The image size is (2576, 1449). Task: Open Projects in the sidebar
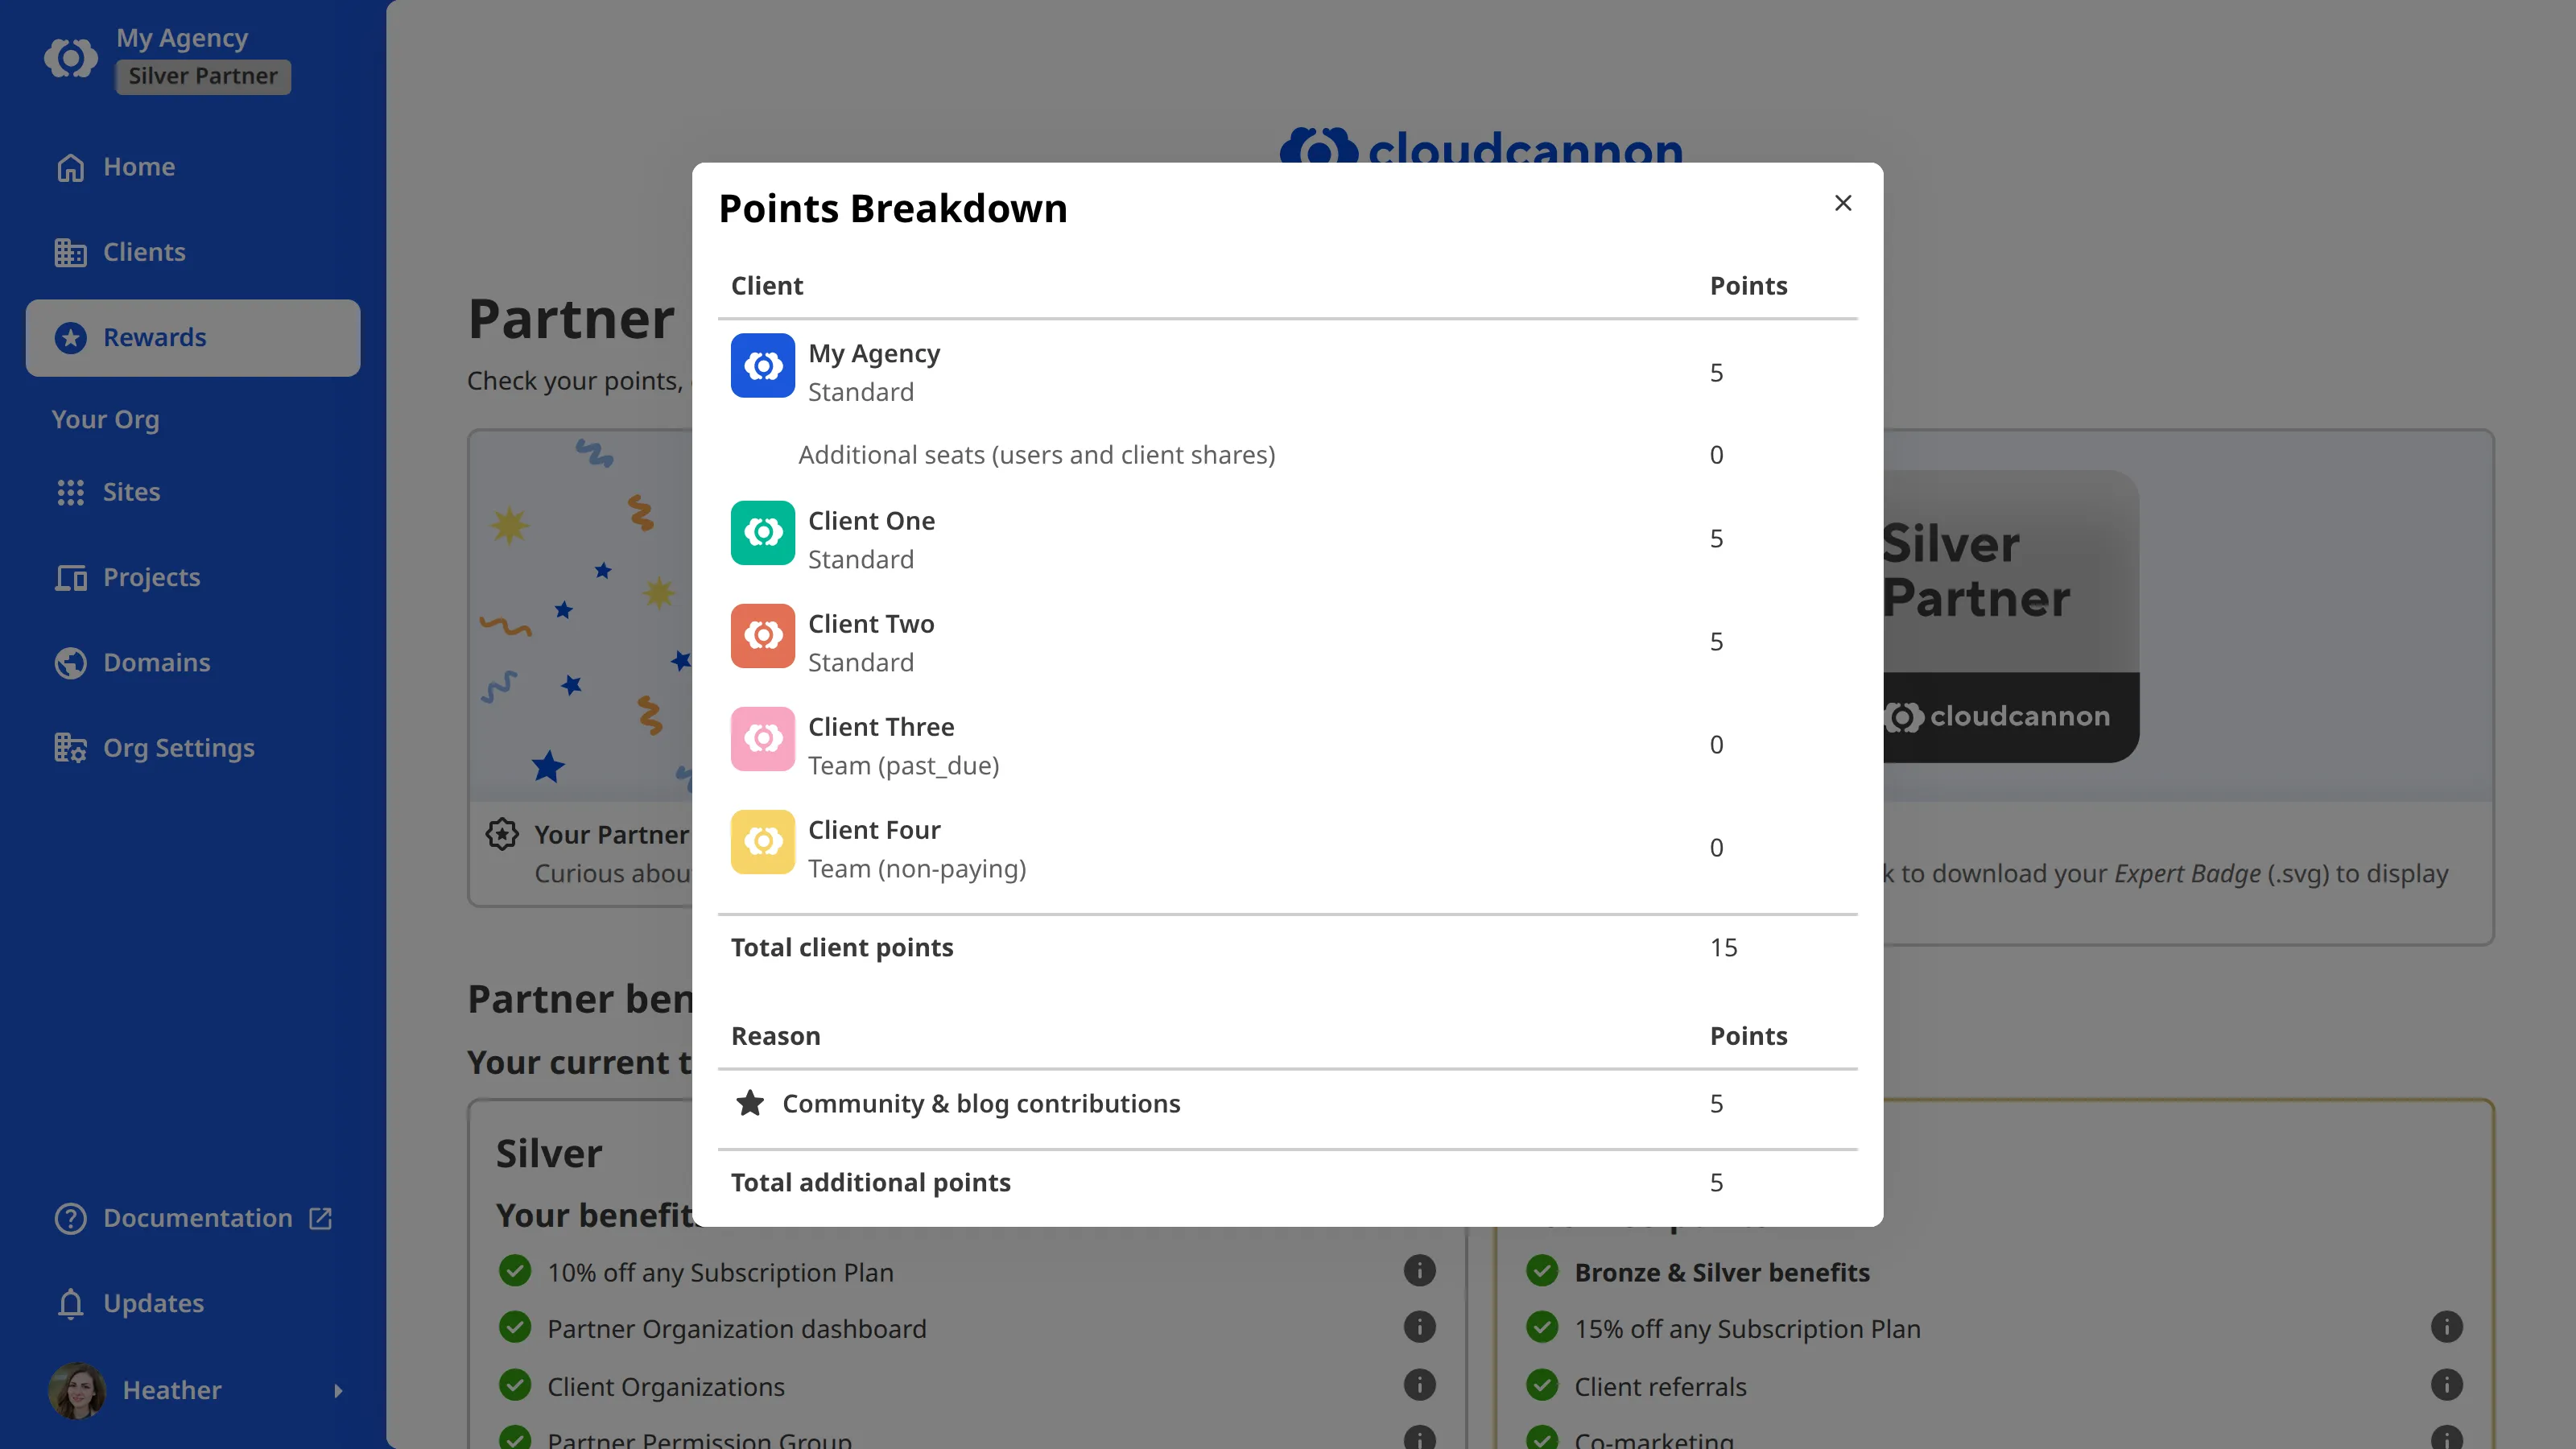193,577
